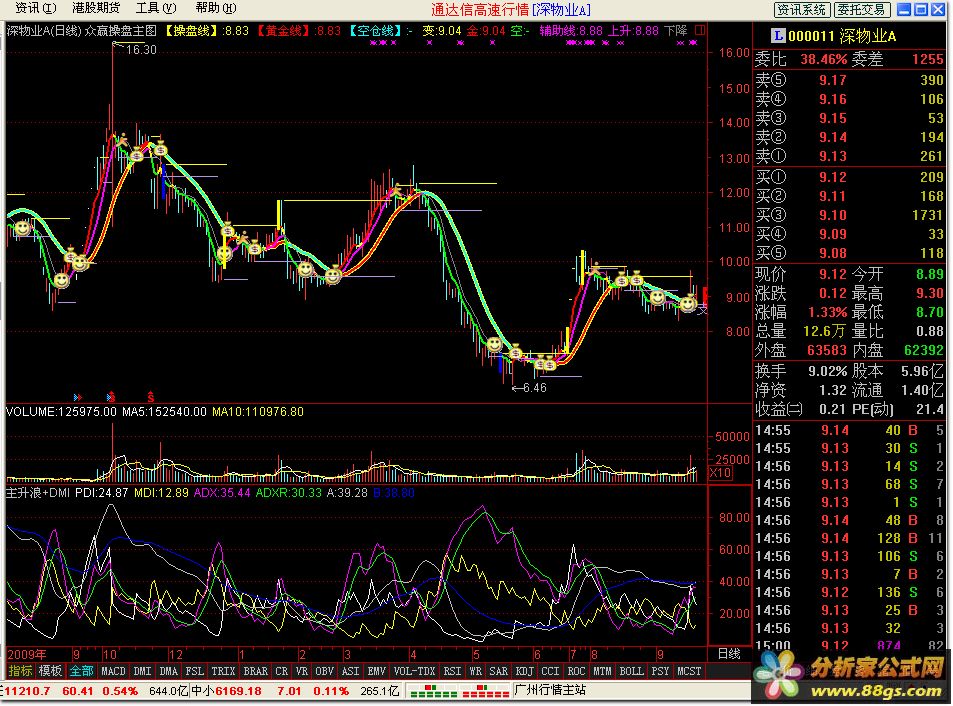953x706 pixels.
Task: Click the 主升浪+DMI indicator title
Action: (x=38, y=493)
